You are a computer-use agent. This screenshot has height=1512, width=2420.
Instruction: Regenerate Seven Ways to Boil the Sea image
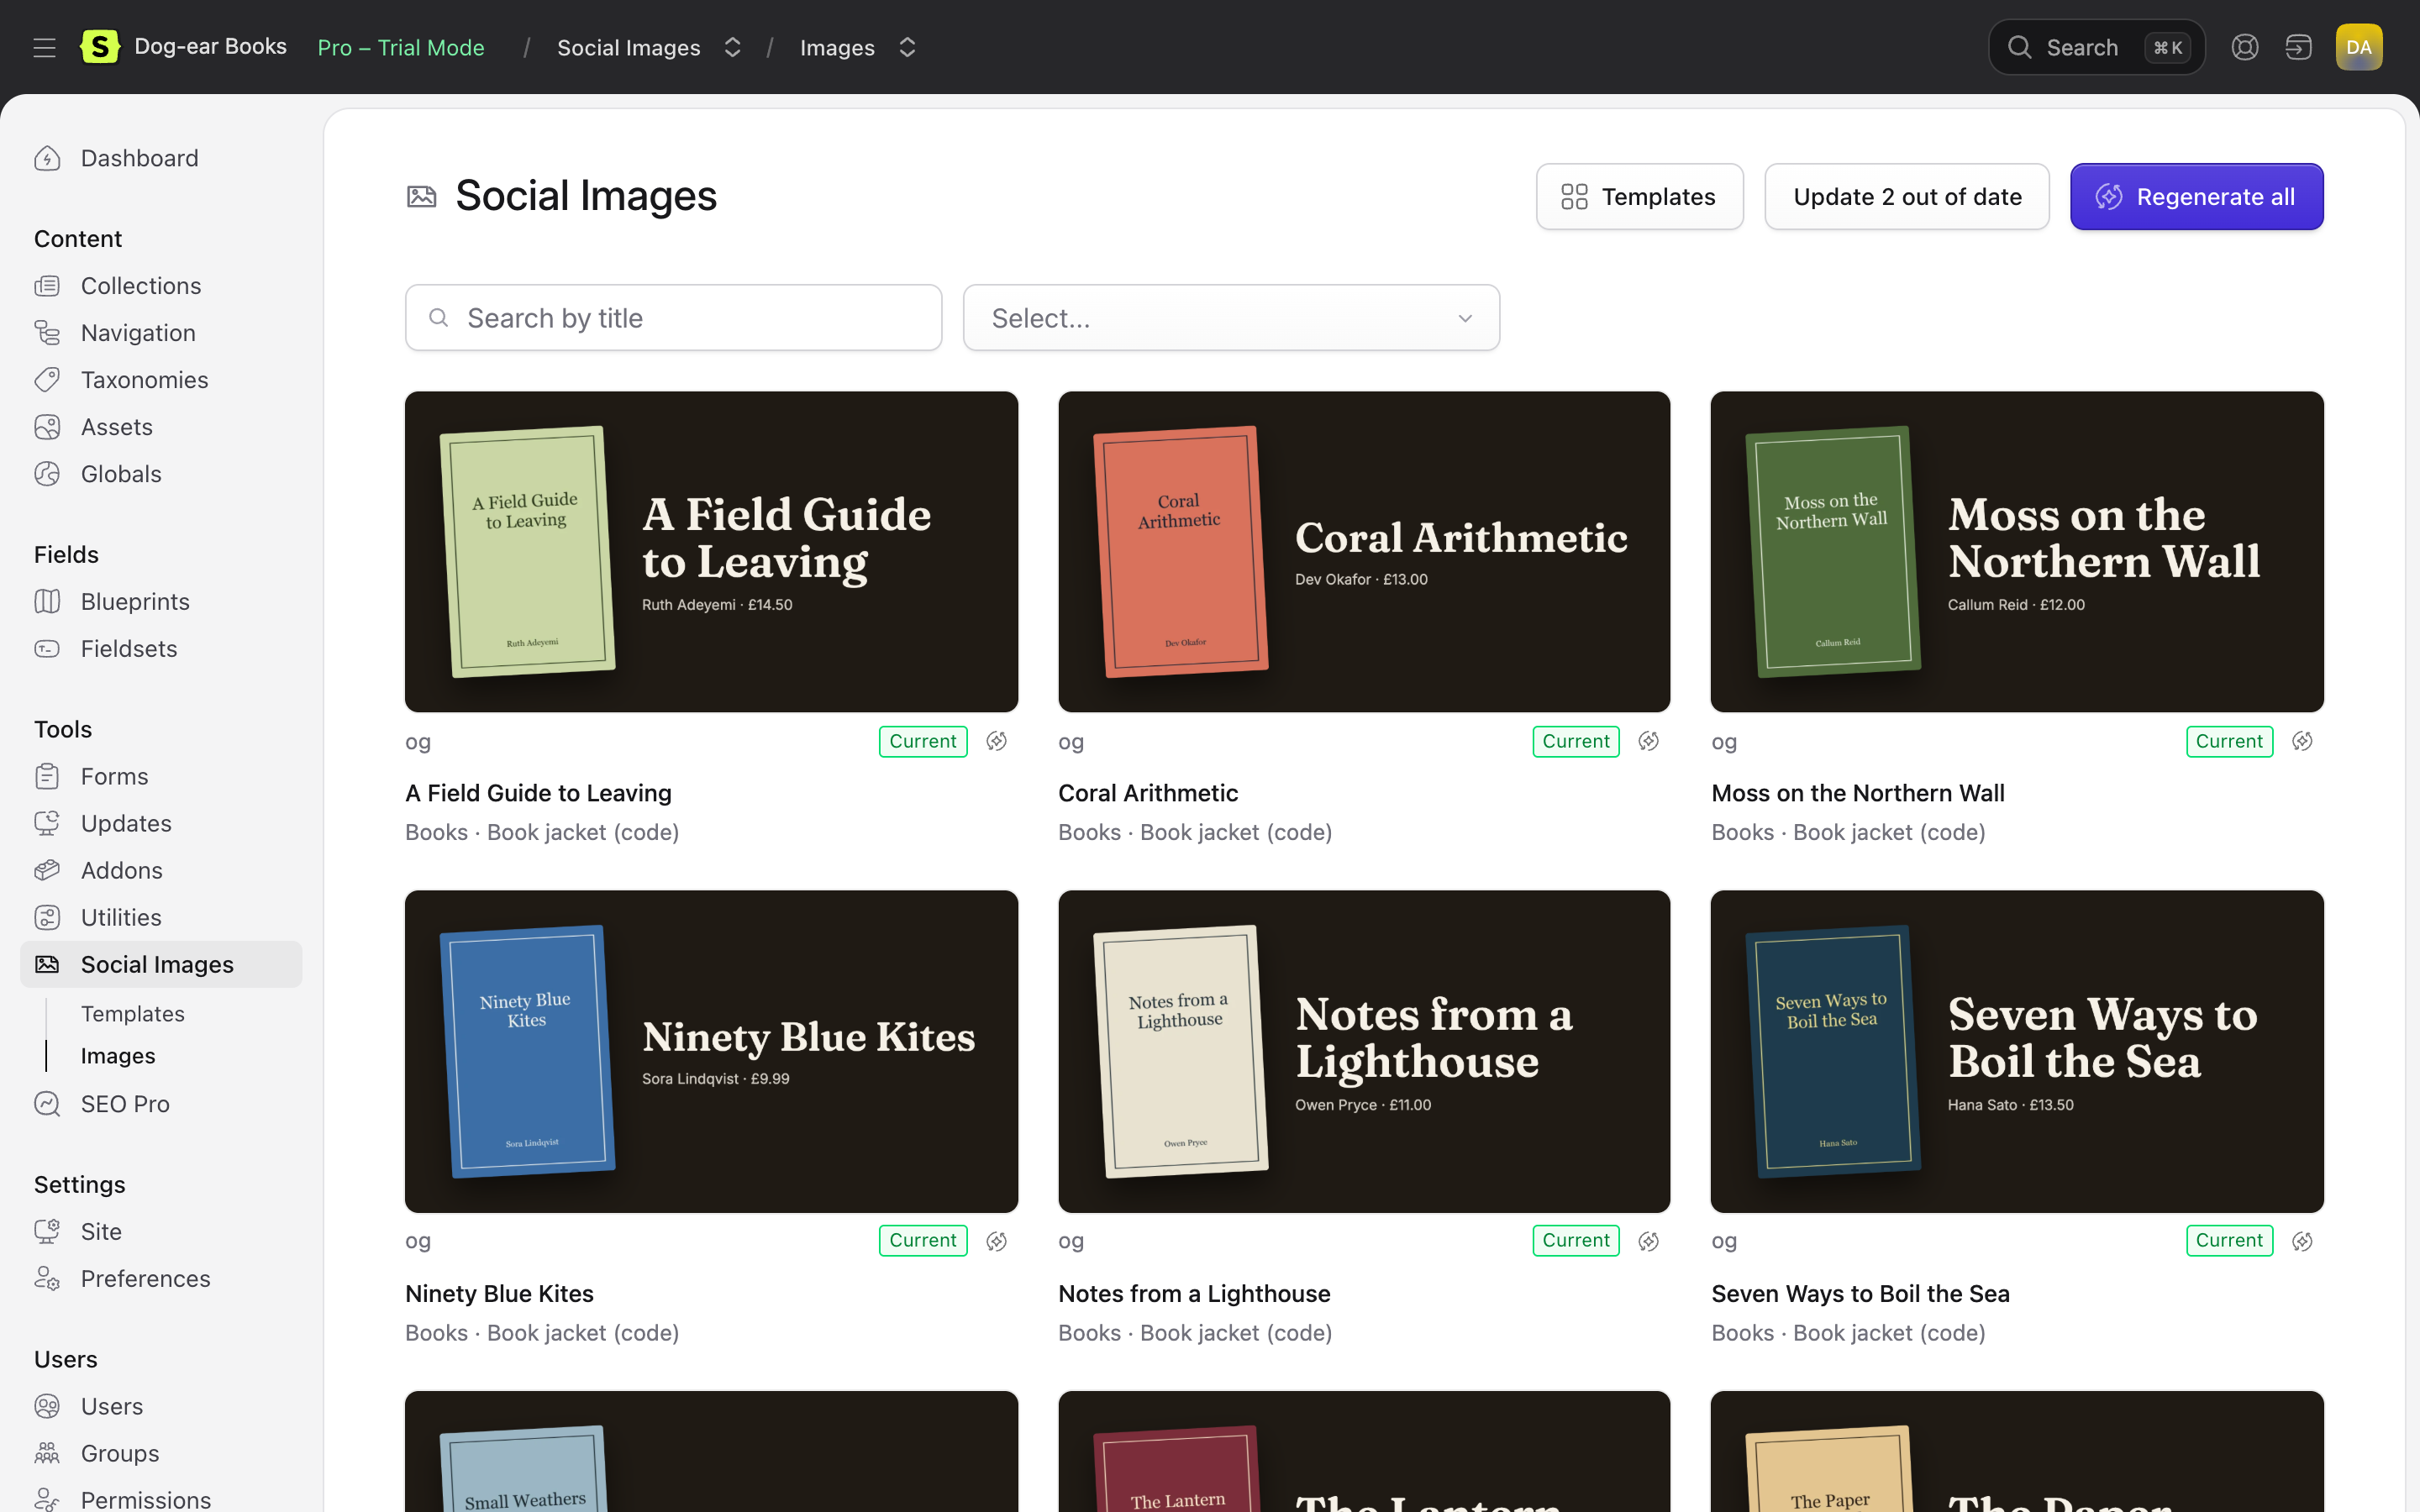[x=2303, y=1241]
